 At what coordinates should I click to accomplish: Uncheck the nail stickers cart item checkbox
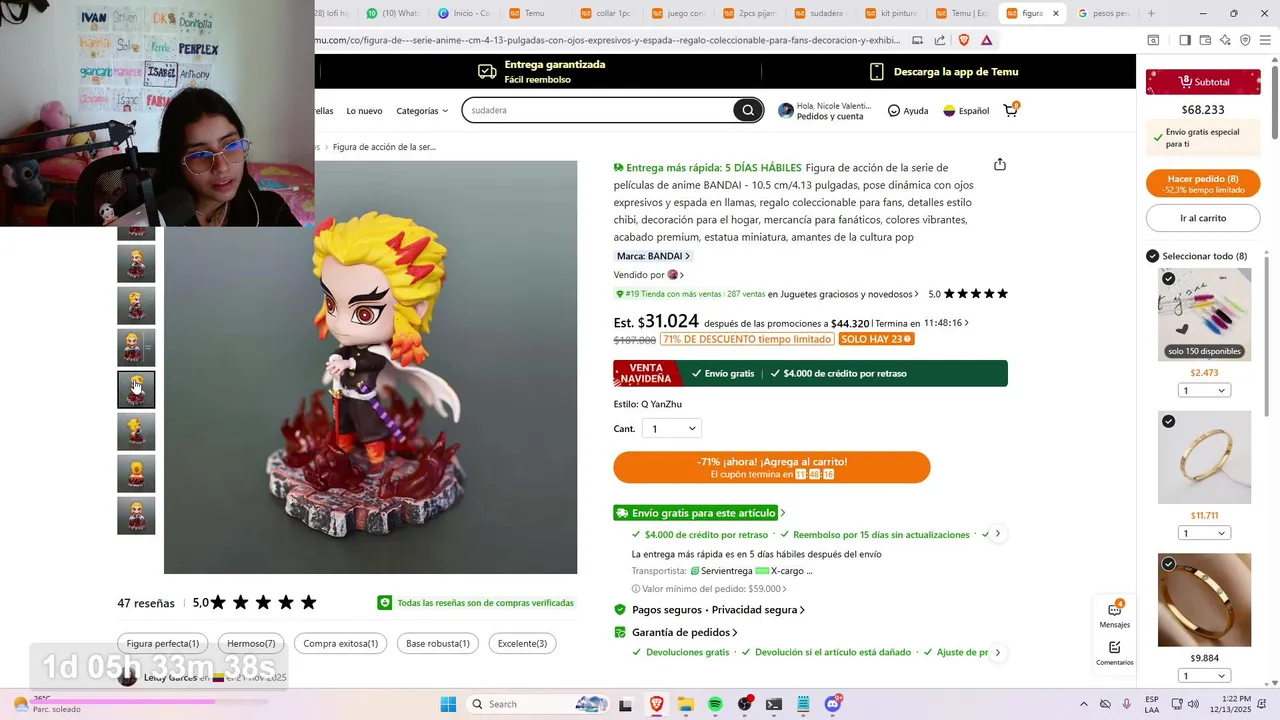pyautogui.click(x=1168, y=279)
